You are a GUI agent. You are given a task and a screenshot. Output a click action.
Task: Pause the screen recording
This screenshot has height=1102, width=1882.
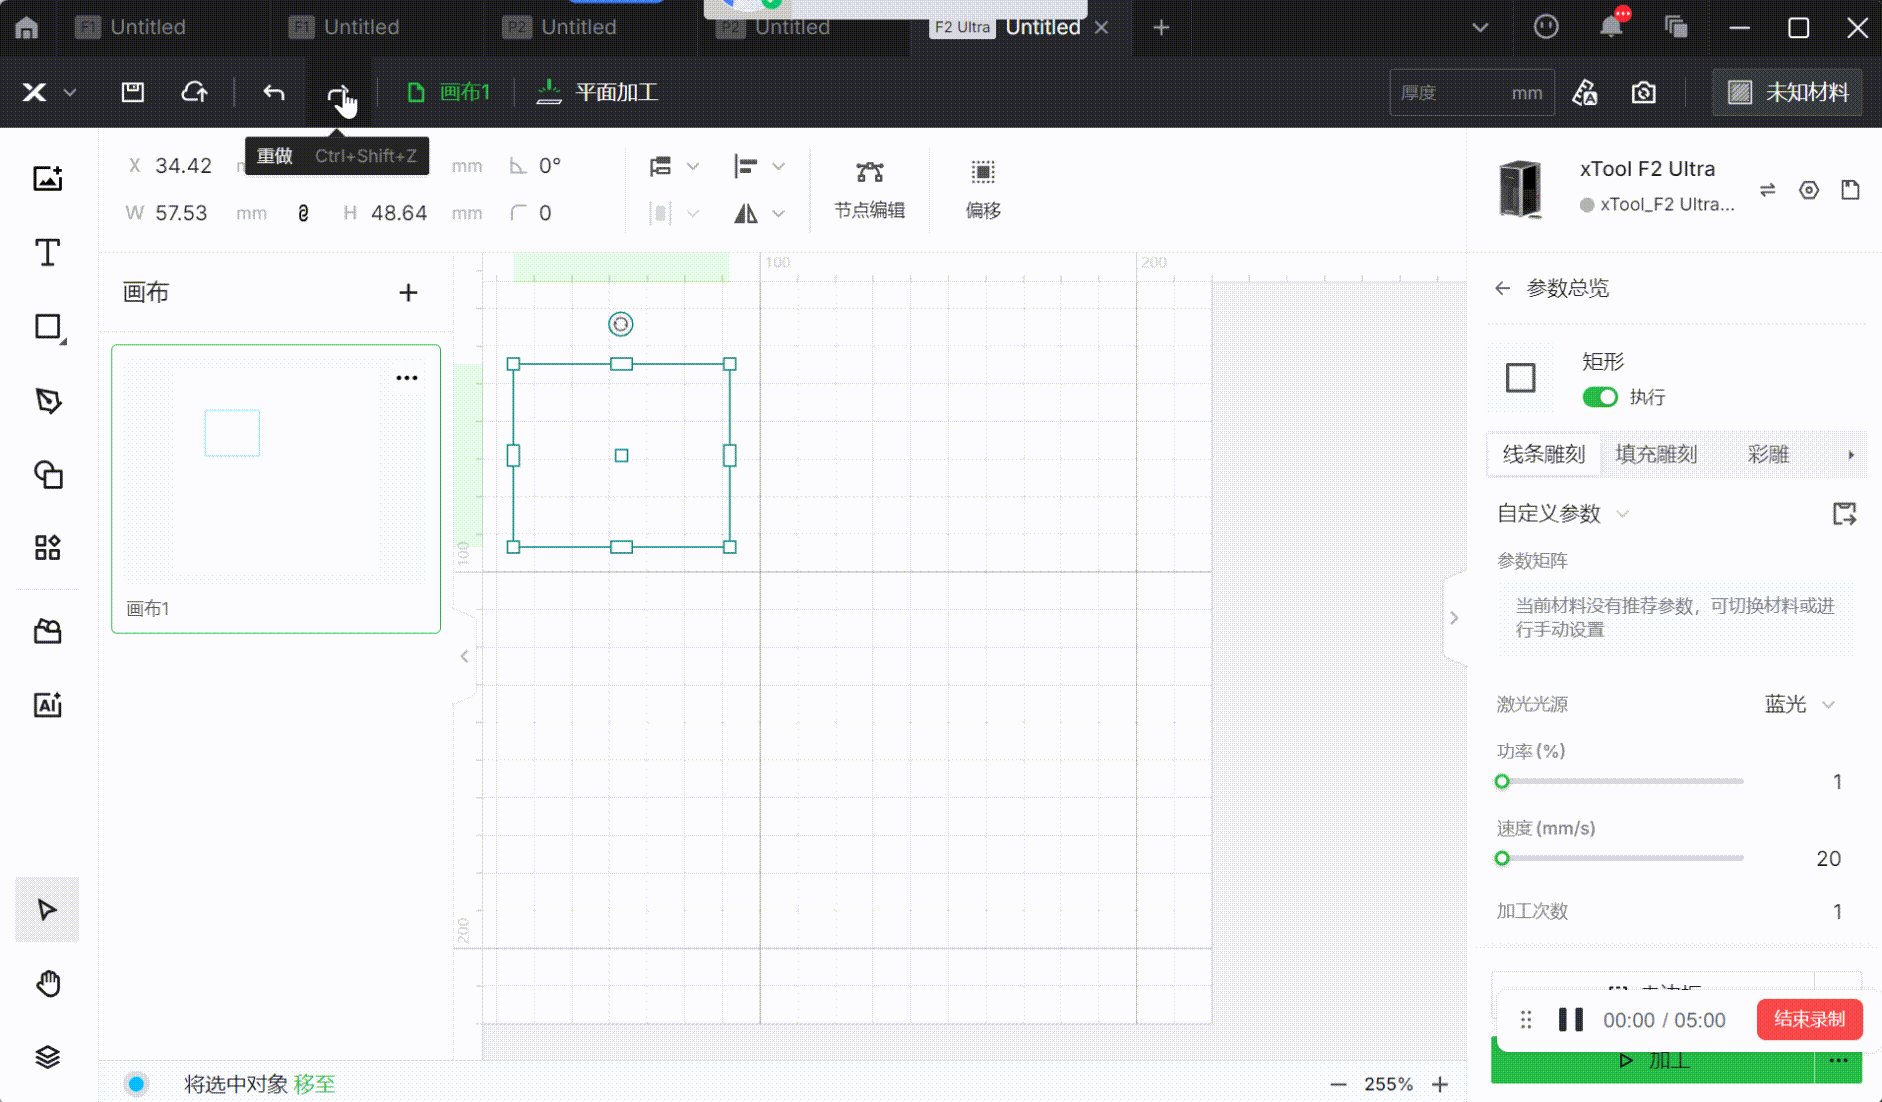pyautogui.click(x=1570, y=1020)
